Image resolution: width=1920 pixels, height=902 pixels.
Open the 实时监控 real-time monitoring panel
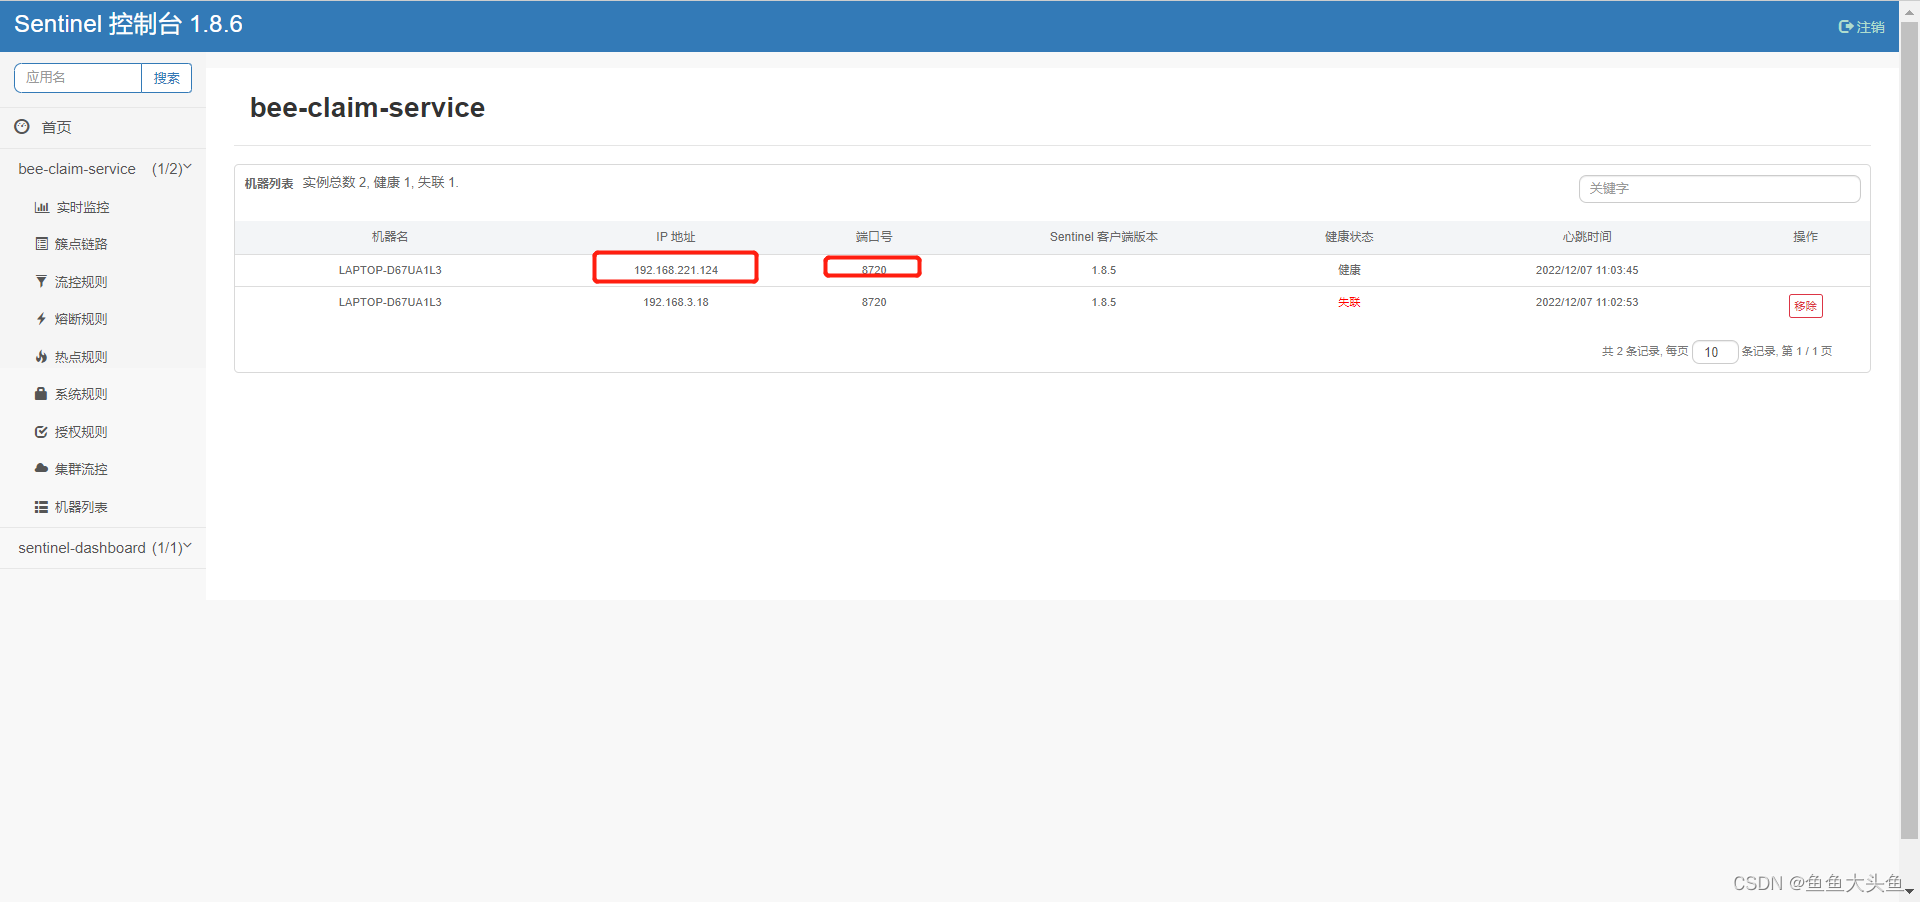coord(82,206)
